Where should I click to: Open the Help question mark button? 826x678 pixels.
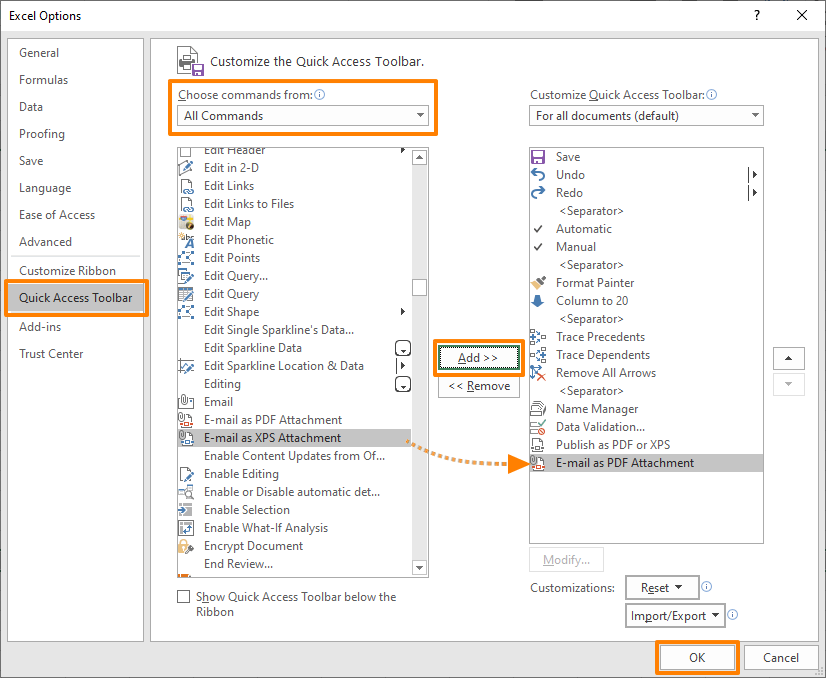tap(757, 15)
